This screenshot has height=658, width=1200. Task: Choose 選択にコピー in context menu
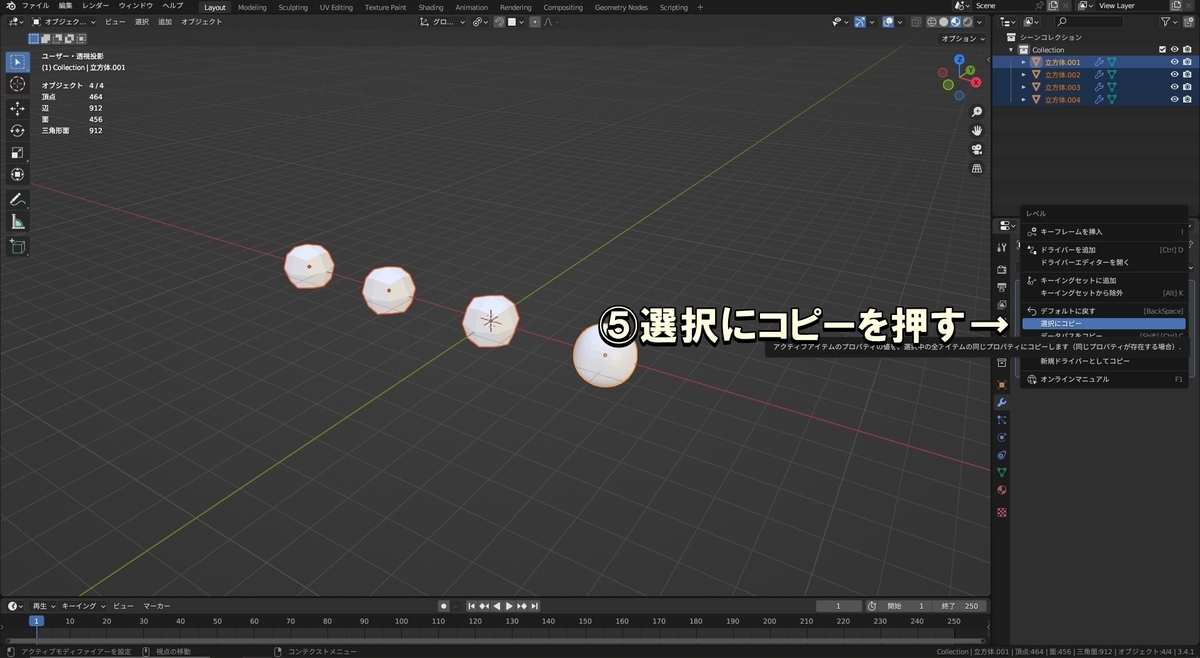point(1104,324)
